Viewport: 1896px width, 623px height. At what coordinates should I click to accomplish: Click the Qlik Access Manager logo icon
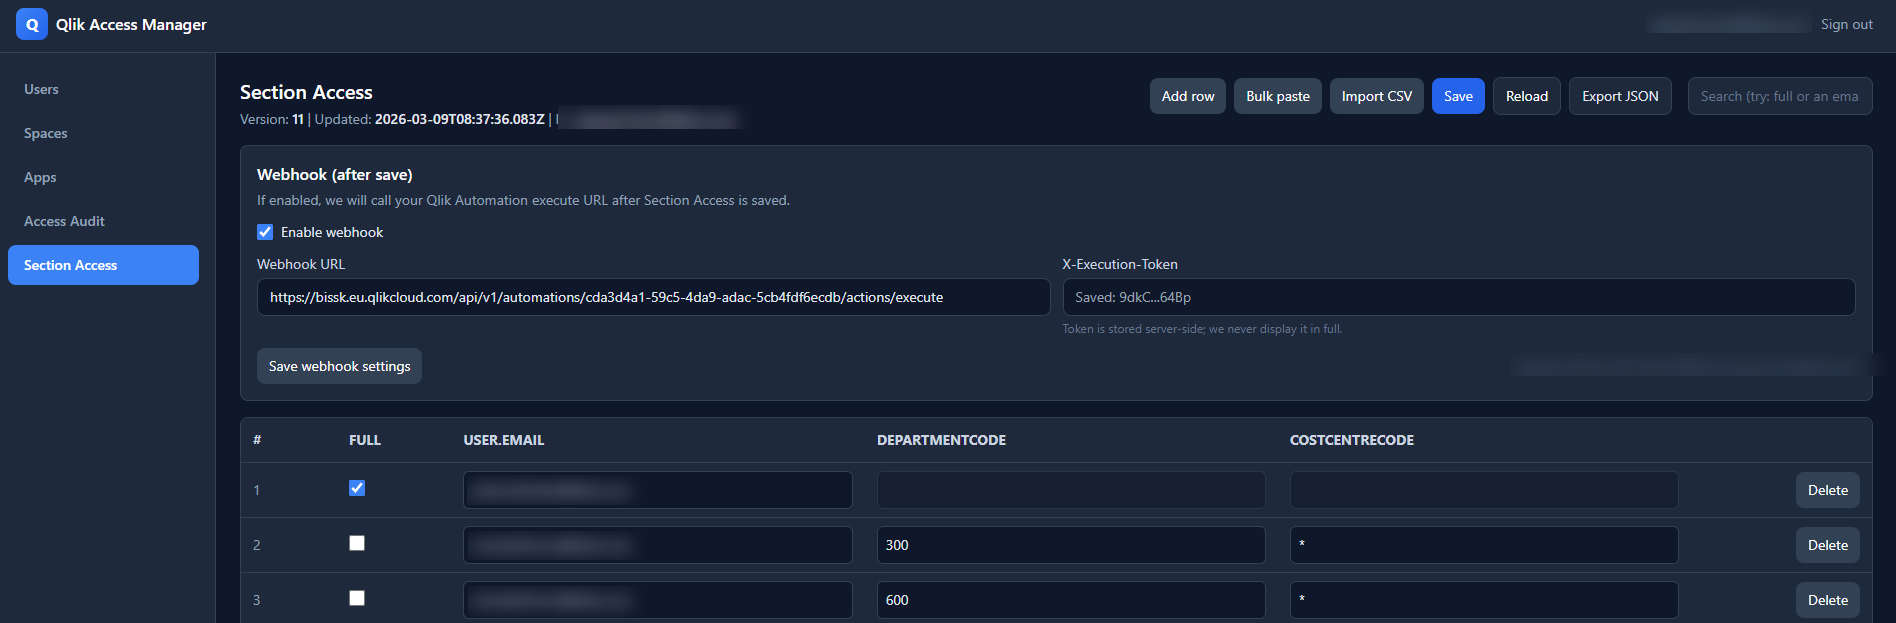point(32,24)
